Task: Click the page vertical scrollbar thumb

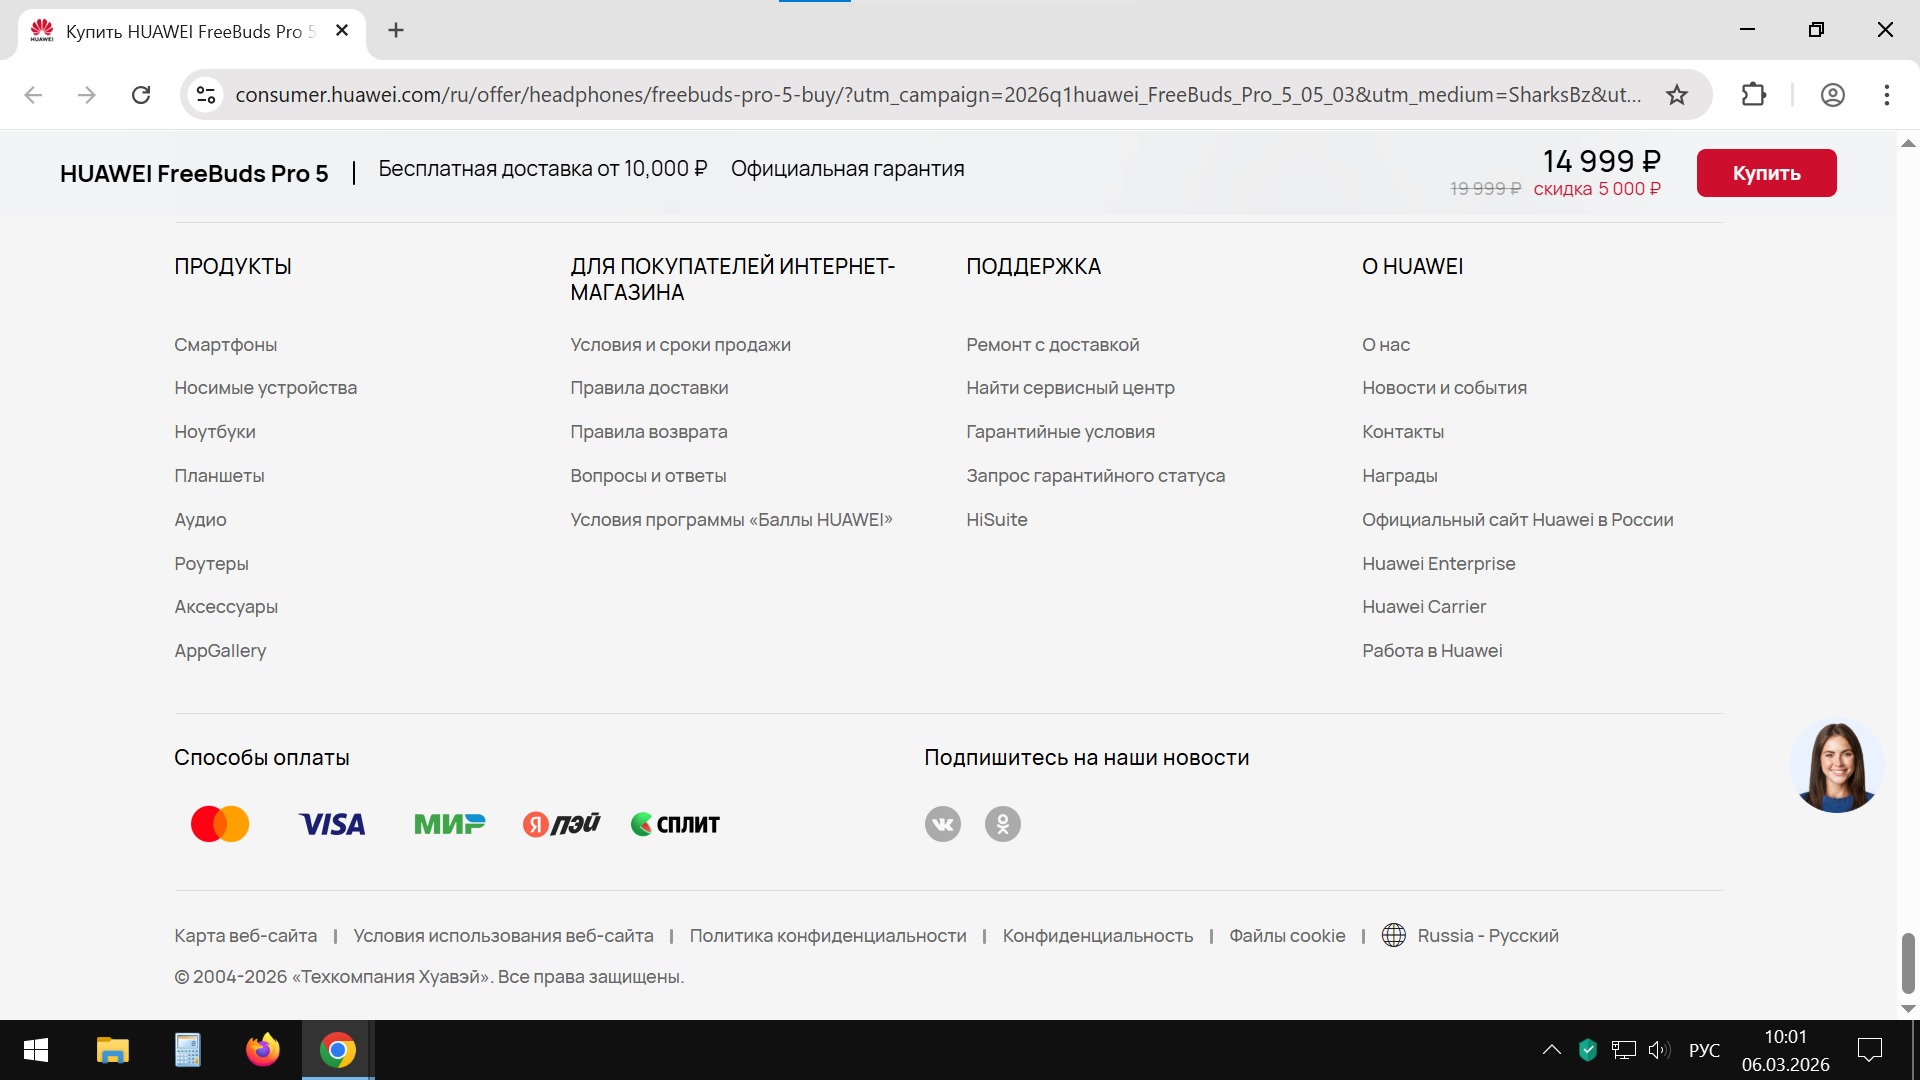Action: pyautogui.click(x=1907, y=962)
